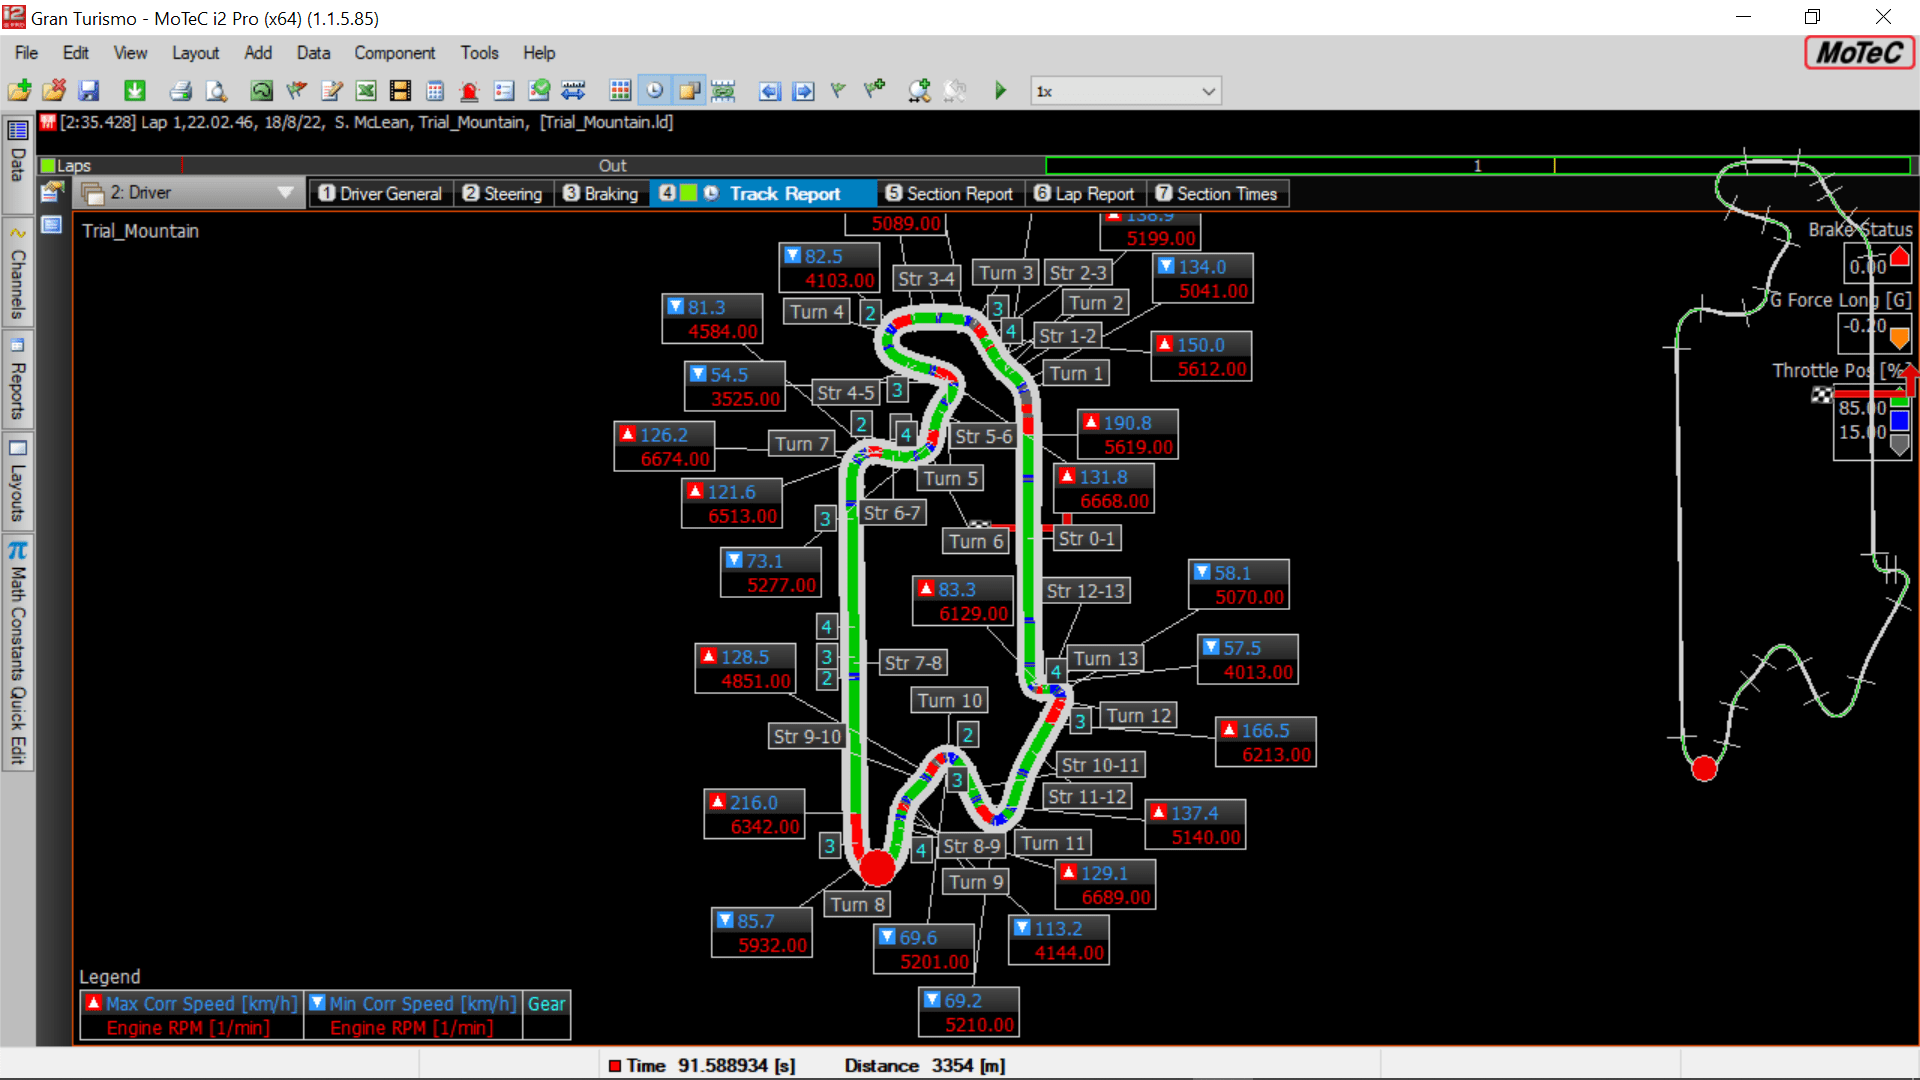Screen dimensions: 1920x1080
Task: Click the Turn 8 track label
Action: 857,904
